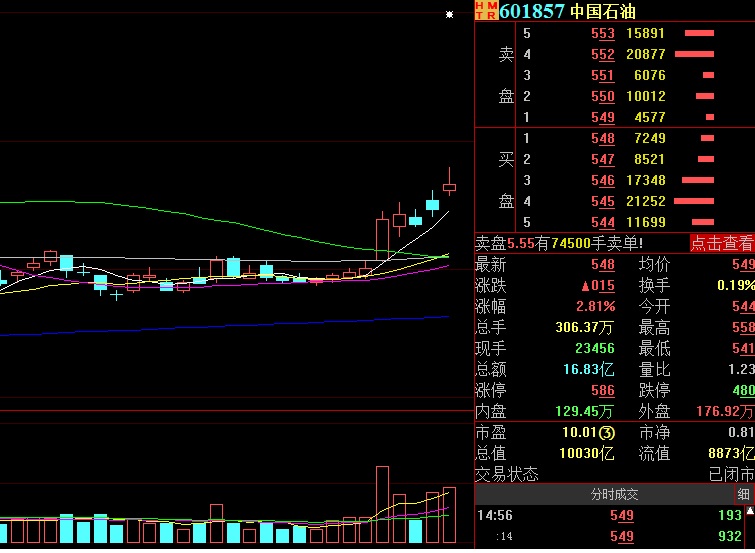Click the circled 3 icon beside 市盈 value

[x=607, y=432]
